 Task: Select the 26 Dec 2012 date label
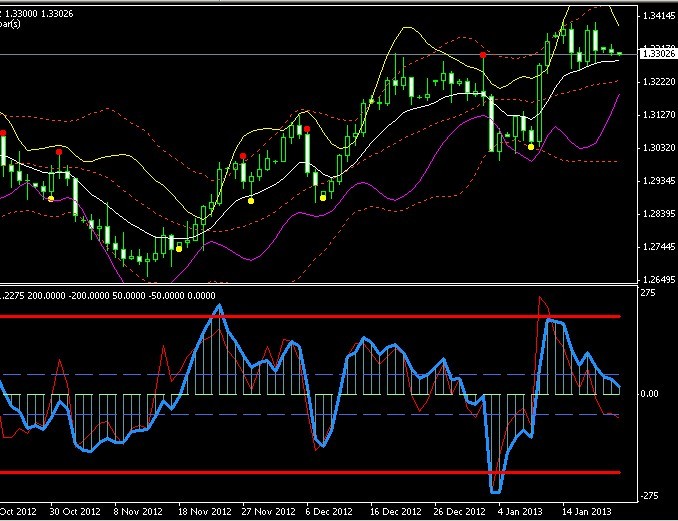pyautogui.click(x=460, y=512)
